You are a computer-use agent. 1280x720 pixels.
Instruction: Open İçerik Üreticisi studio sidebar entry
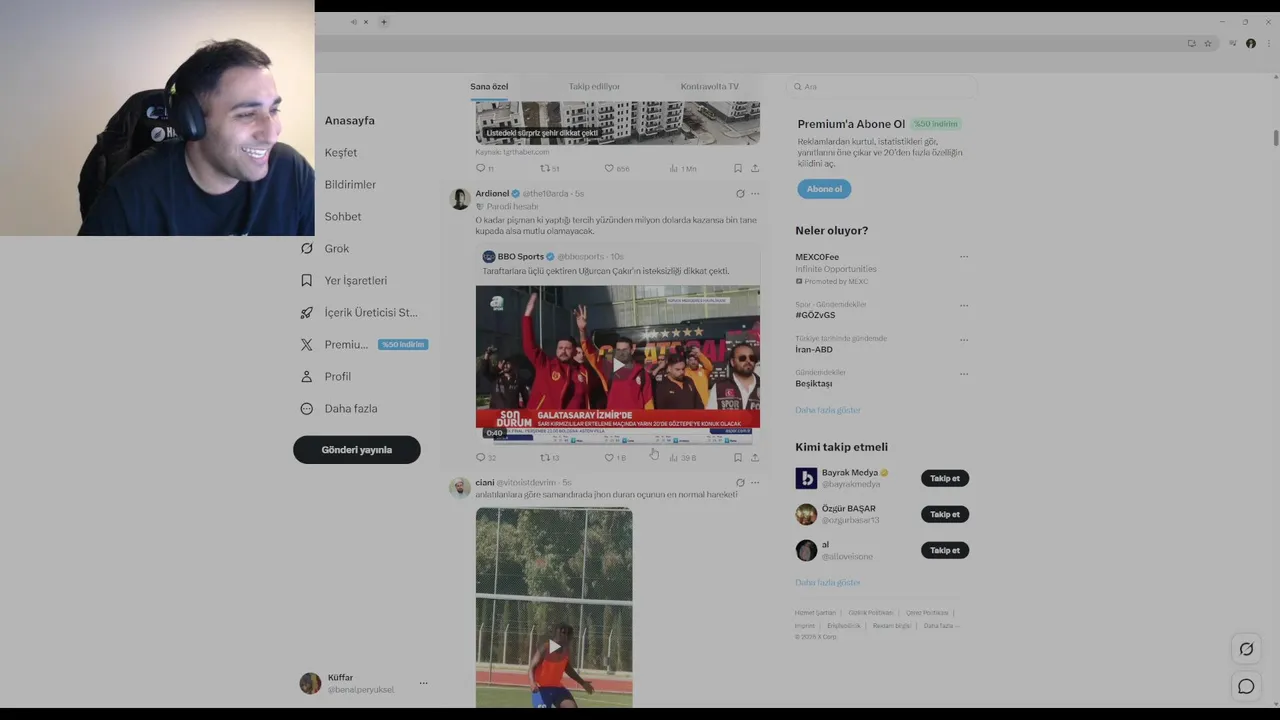(x=359, y=312)
